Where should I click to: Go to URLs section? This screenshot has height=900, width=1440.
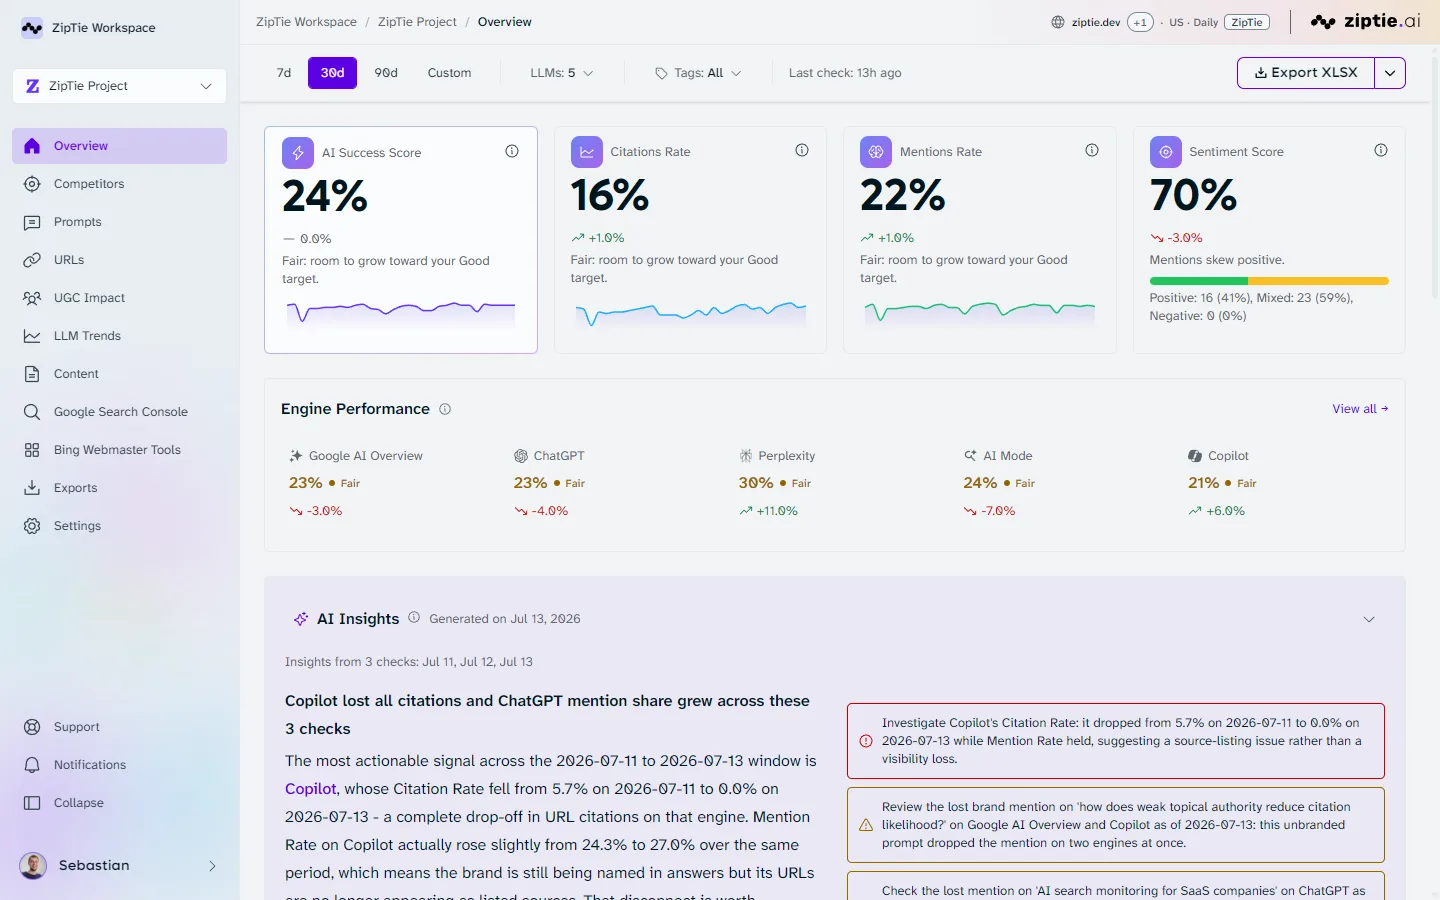coord(119,260)
